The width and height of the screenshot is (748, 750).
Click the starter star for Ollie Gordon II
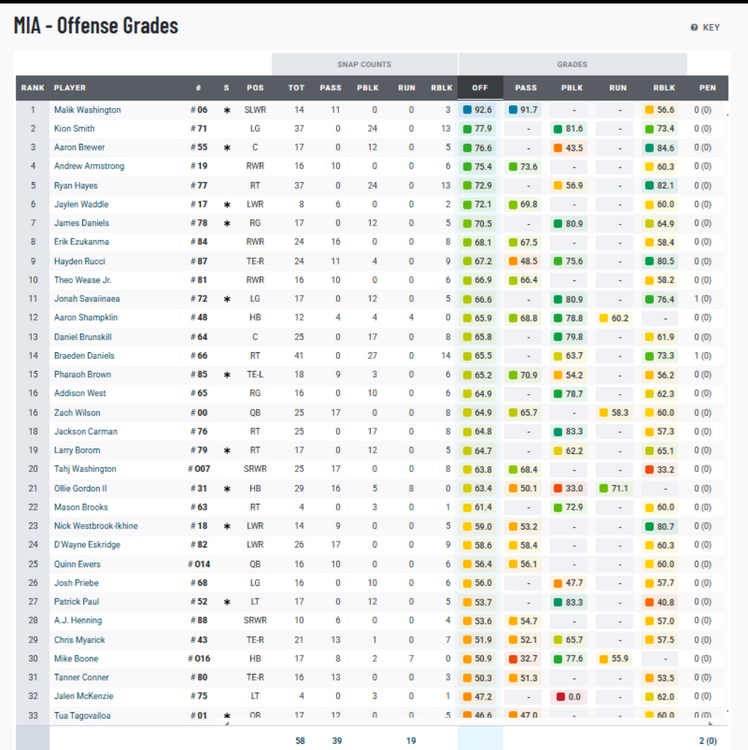click(227, 488)
